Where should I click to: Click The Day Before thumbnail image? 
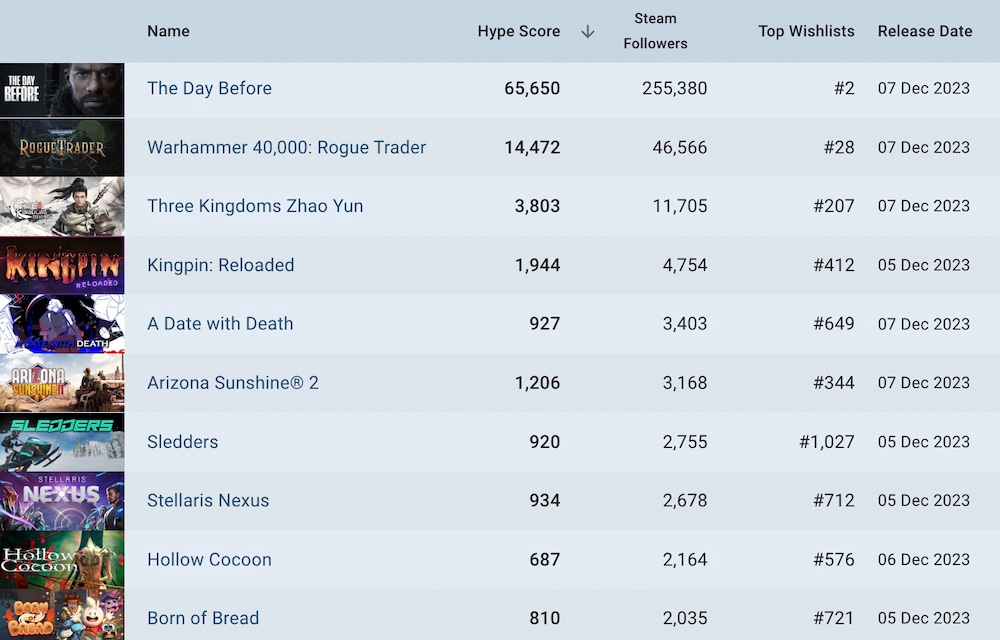pyautogui.click(x=62, y=90)
